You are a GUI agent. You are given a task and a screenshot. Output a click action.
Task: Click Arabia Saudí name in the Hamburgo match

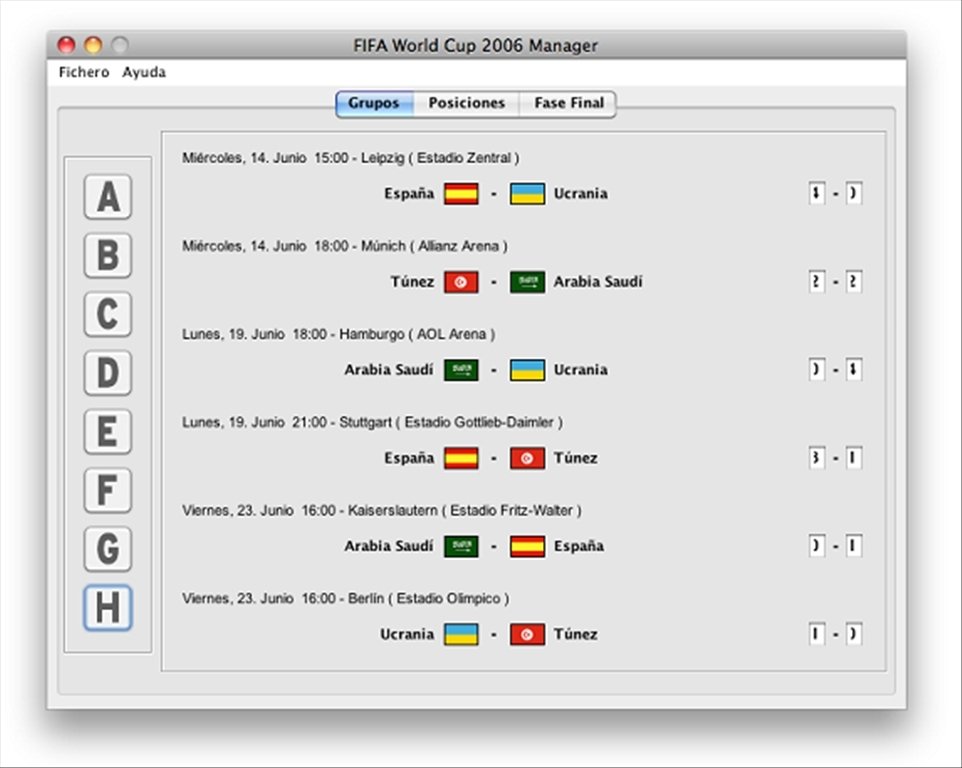pyautogui.click(x=389, y=370)
